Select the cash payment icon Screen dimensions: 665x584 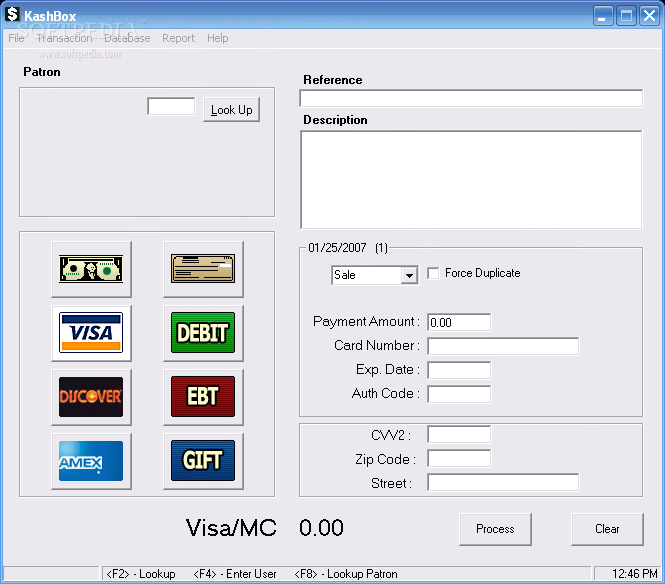91,269
